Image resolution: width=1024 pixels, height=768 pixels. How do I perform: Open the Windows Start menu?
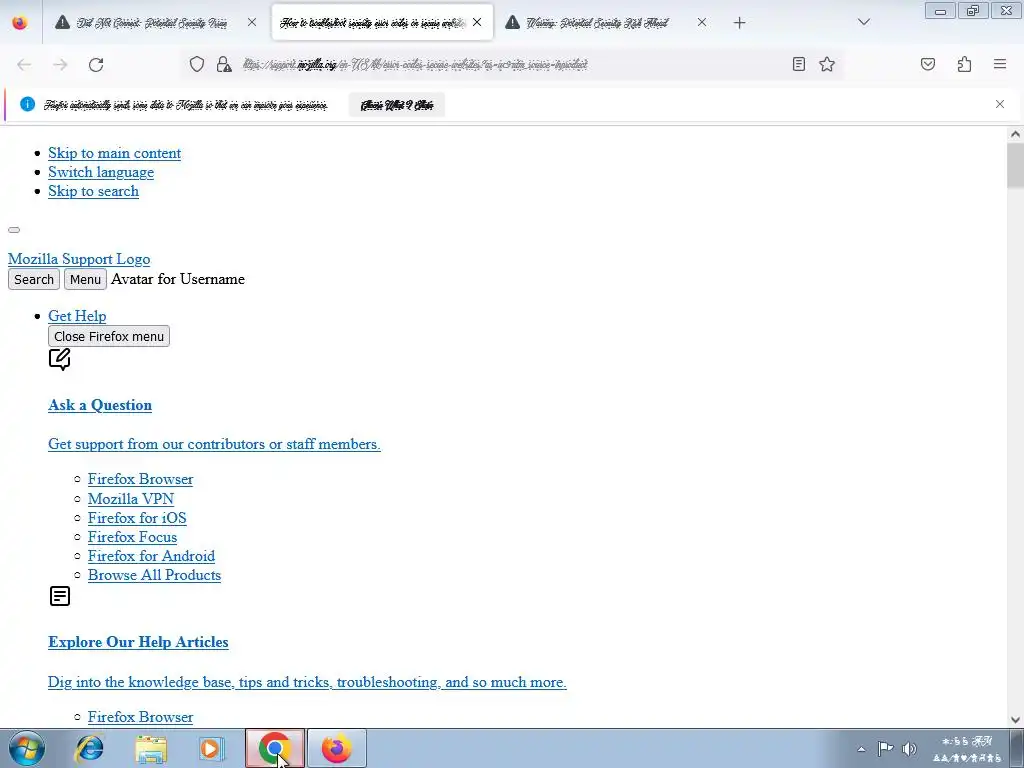click(26, 748)
